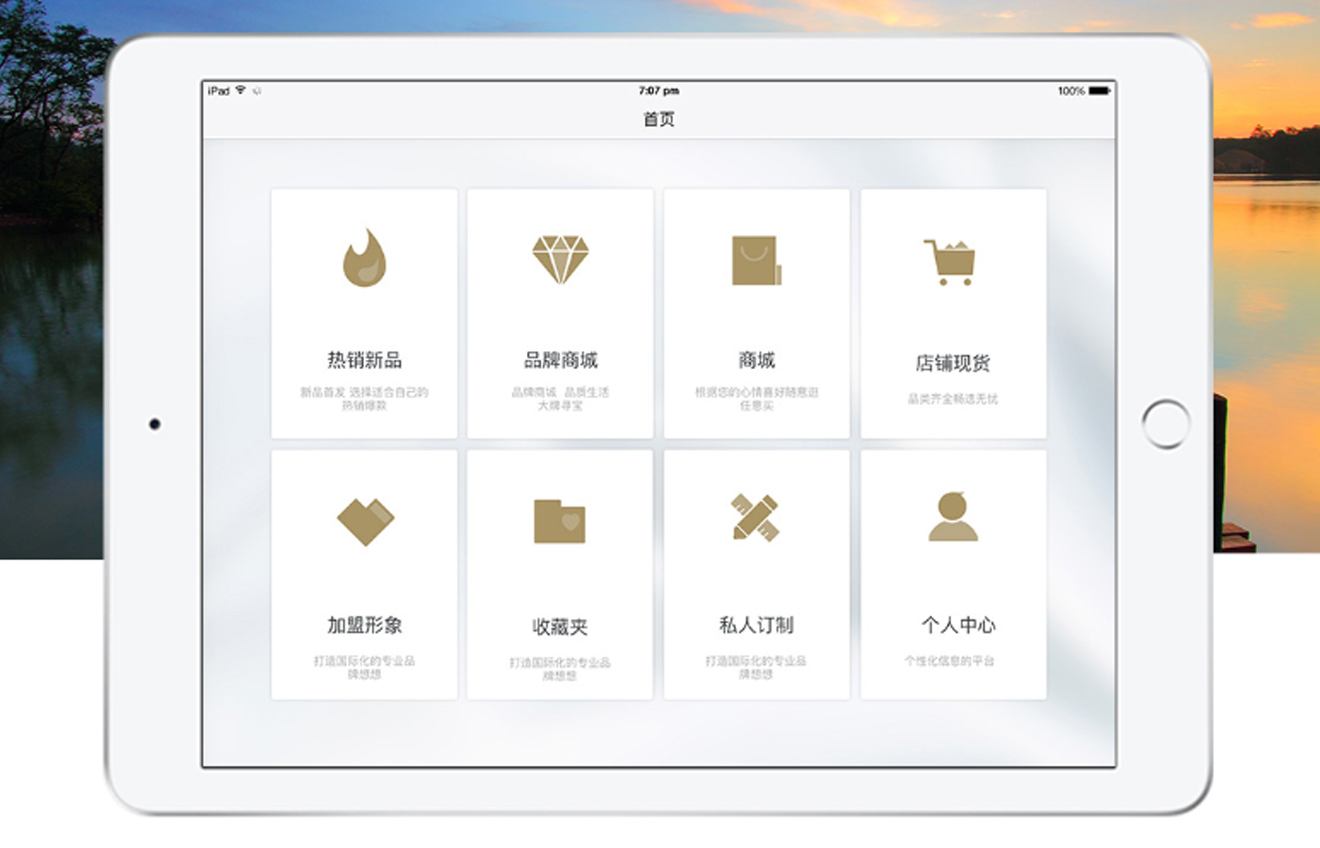Tap the shopping cart icon

[x=950, y=262]
